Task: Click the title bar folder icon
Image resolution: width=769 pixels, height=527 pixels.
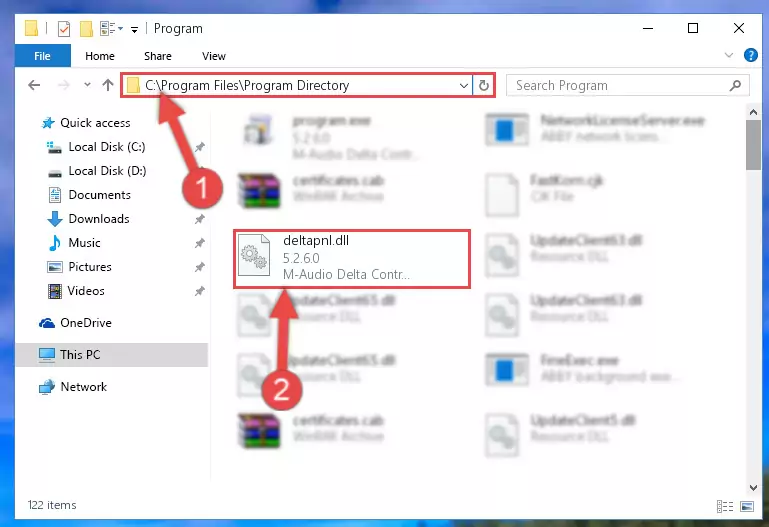Action: (31, 28)
